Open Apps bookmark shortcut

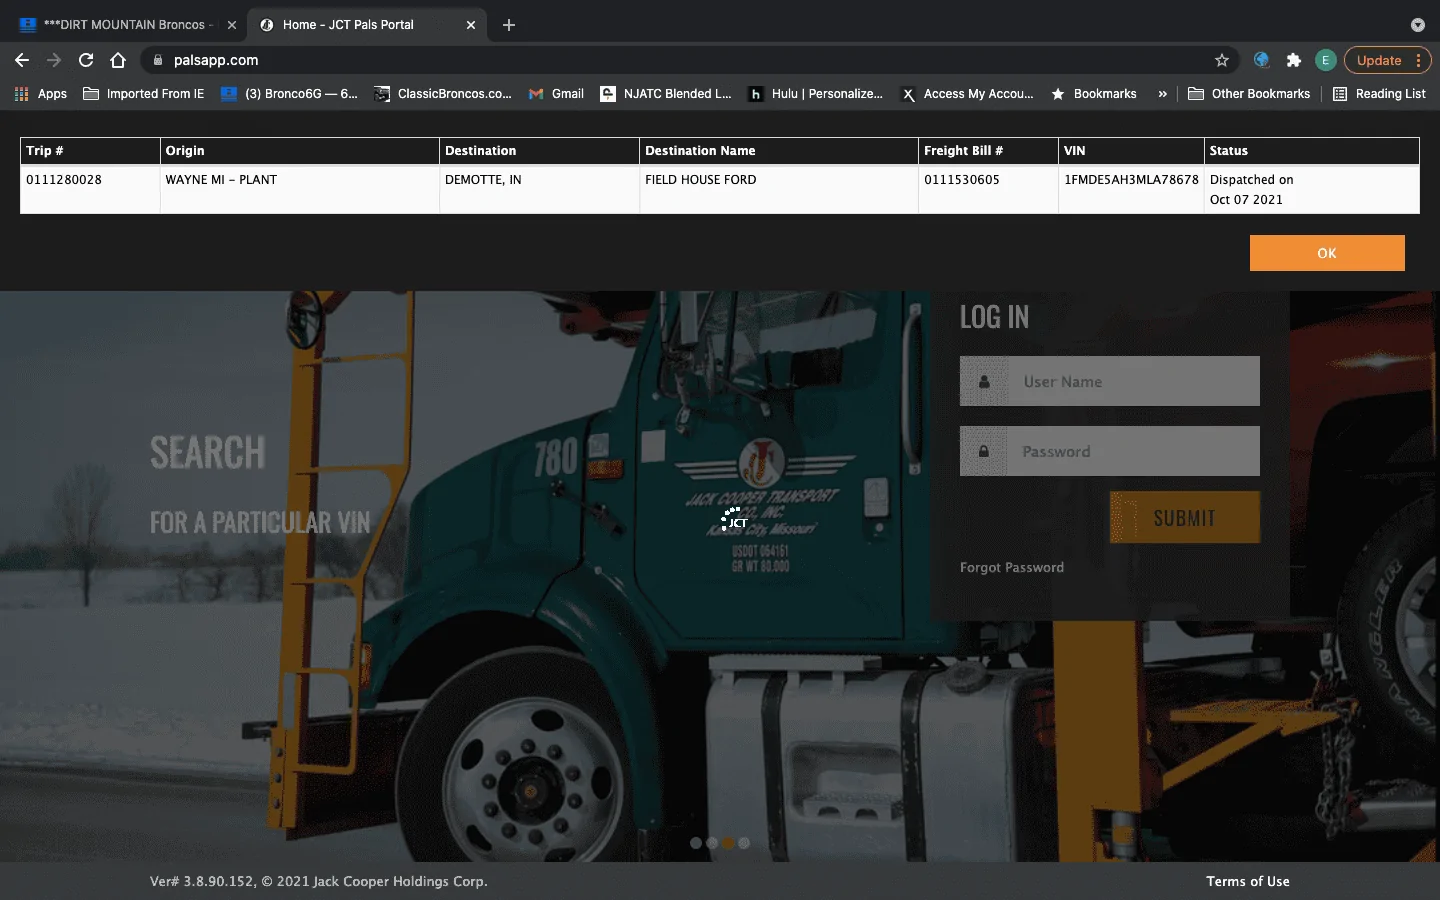coord(41,94)
